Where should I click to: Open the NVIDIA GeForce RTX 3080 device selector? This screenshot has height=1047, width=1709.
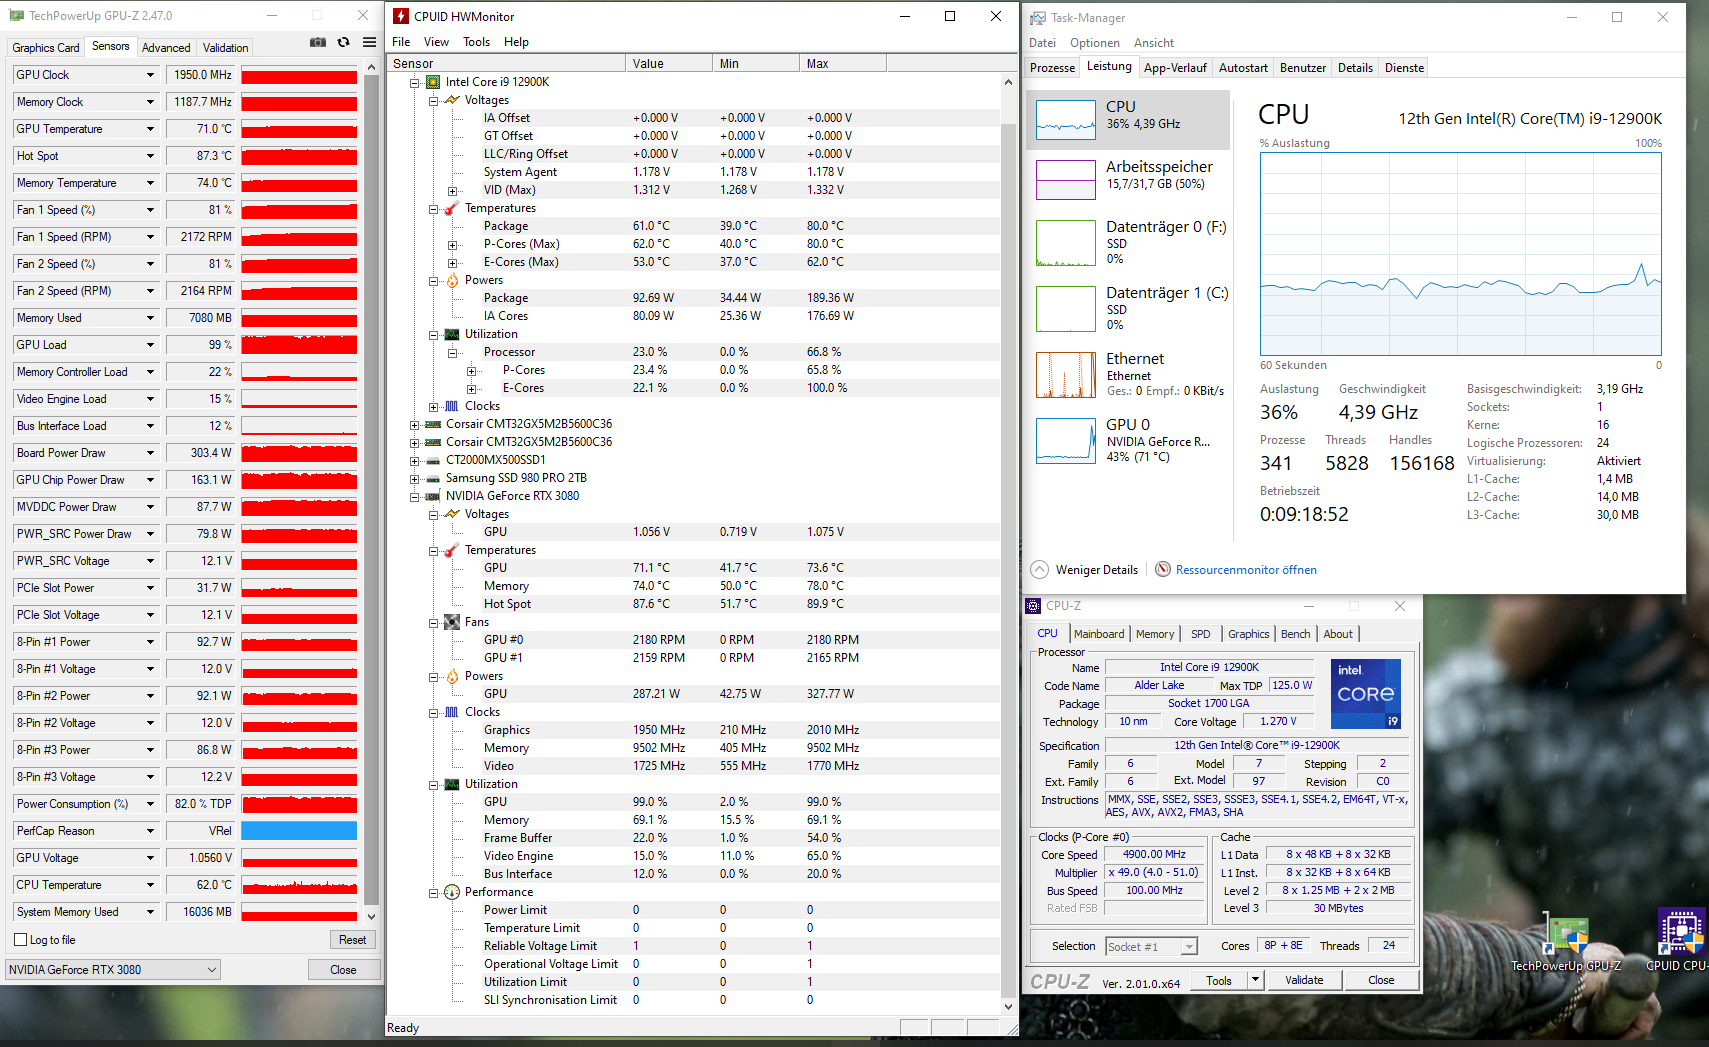(113, 969)
